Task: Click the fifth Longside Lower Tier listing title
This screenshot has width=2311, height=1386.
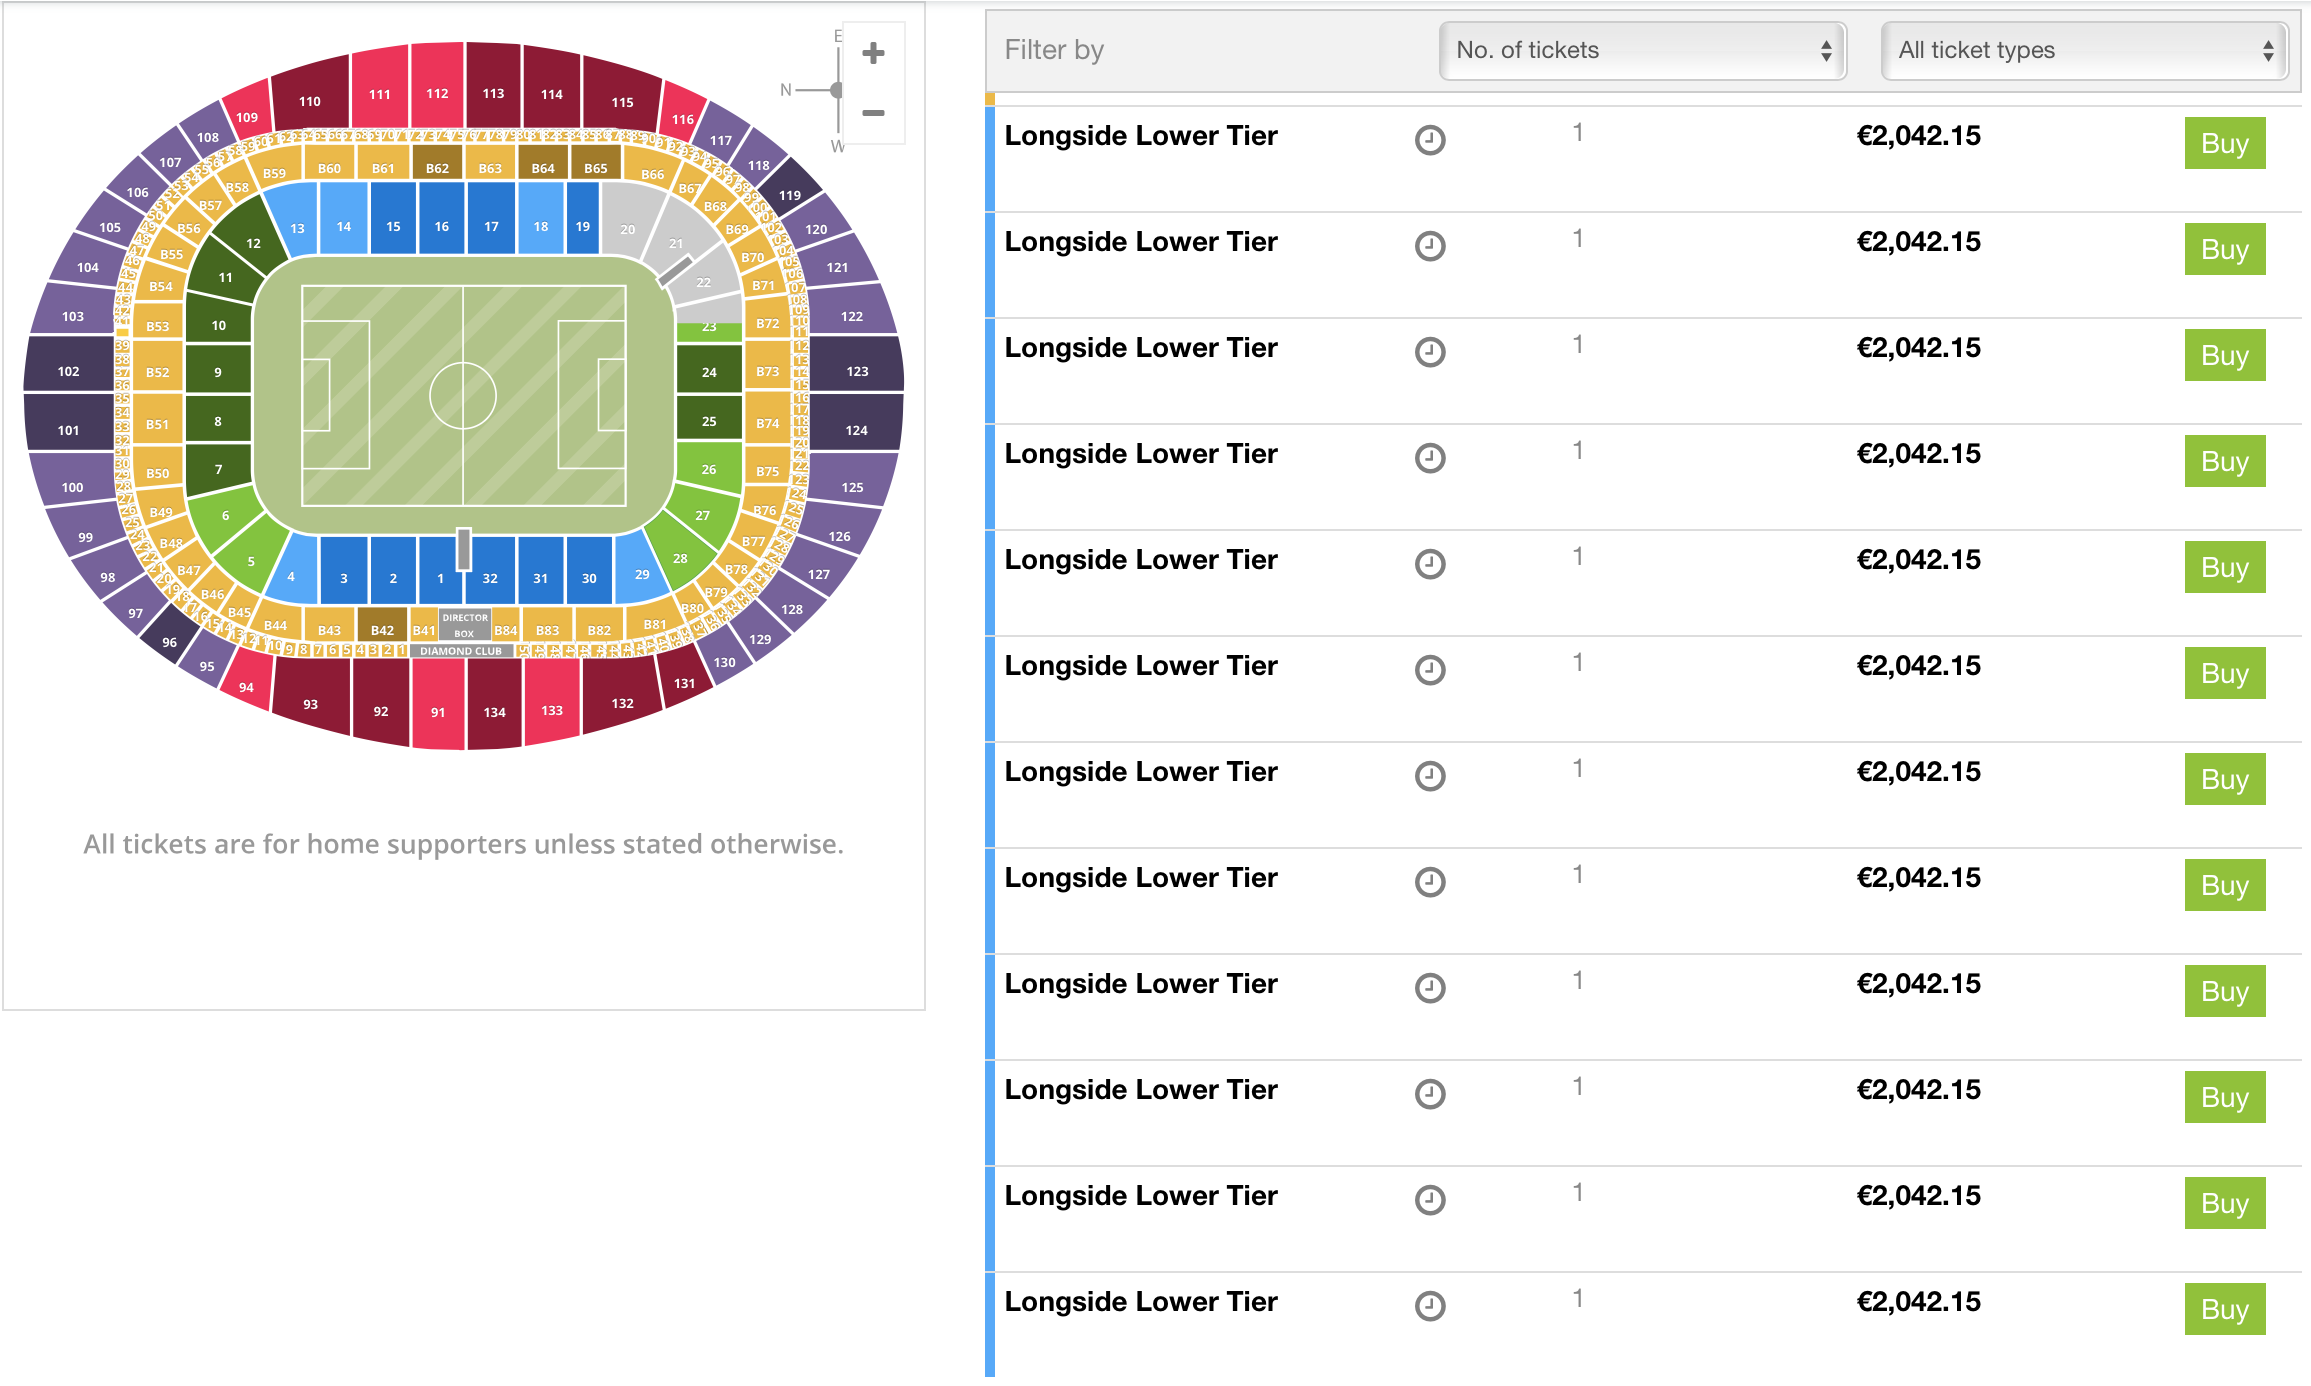Action: tap(1141, 560)
